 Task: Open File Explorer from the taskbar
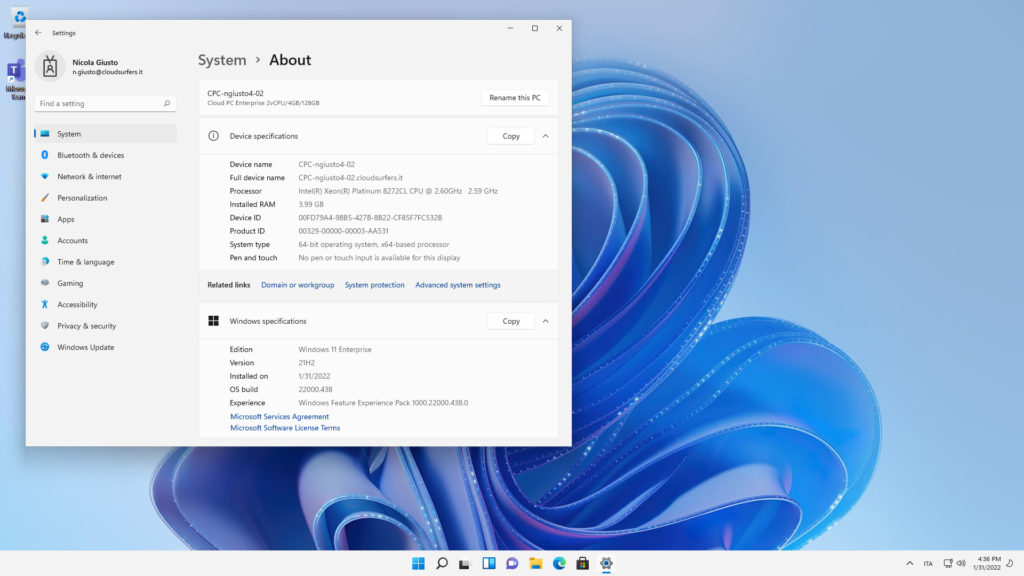pos(536,563)
